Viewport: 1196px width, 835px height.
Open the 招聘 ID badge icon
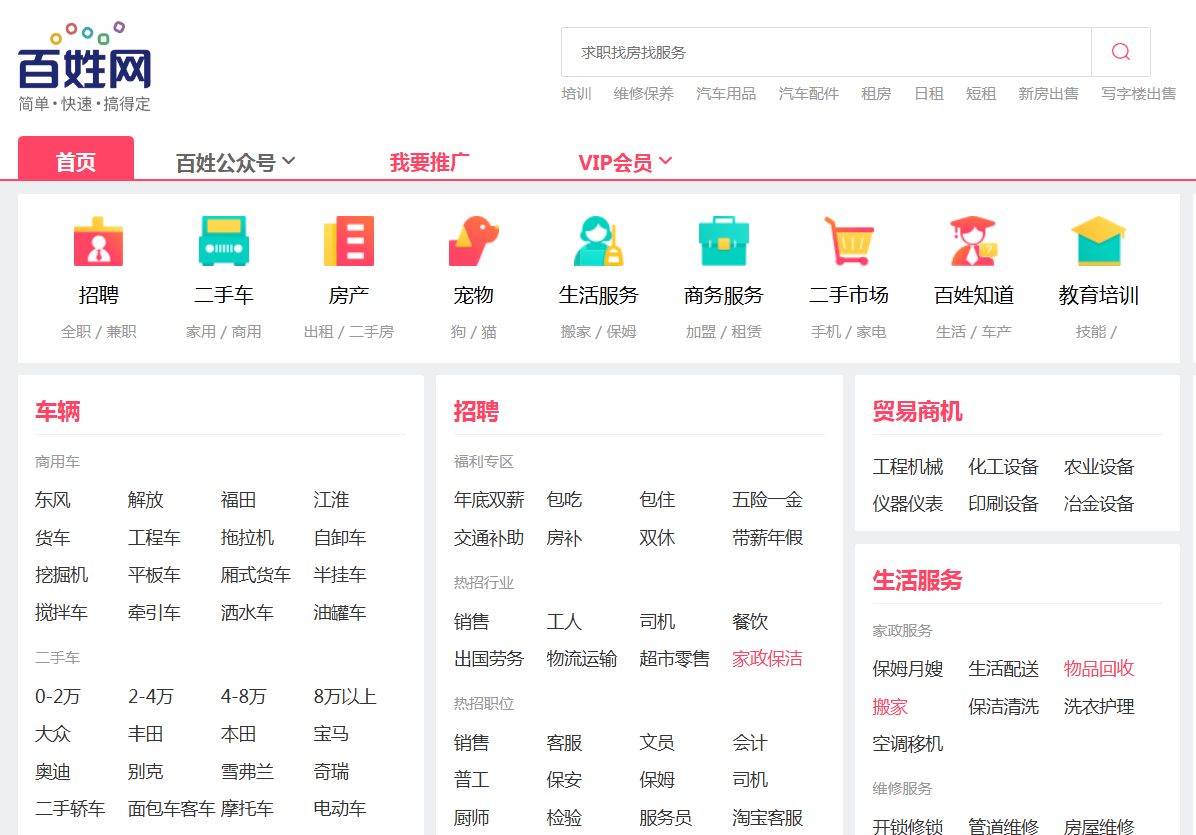click(x=98, y=242)
